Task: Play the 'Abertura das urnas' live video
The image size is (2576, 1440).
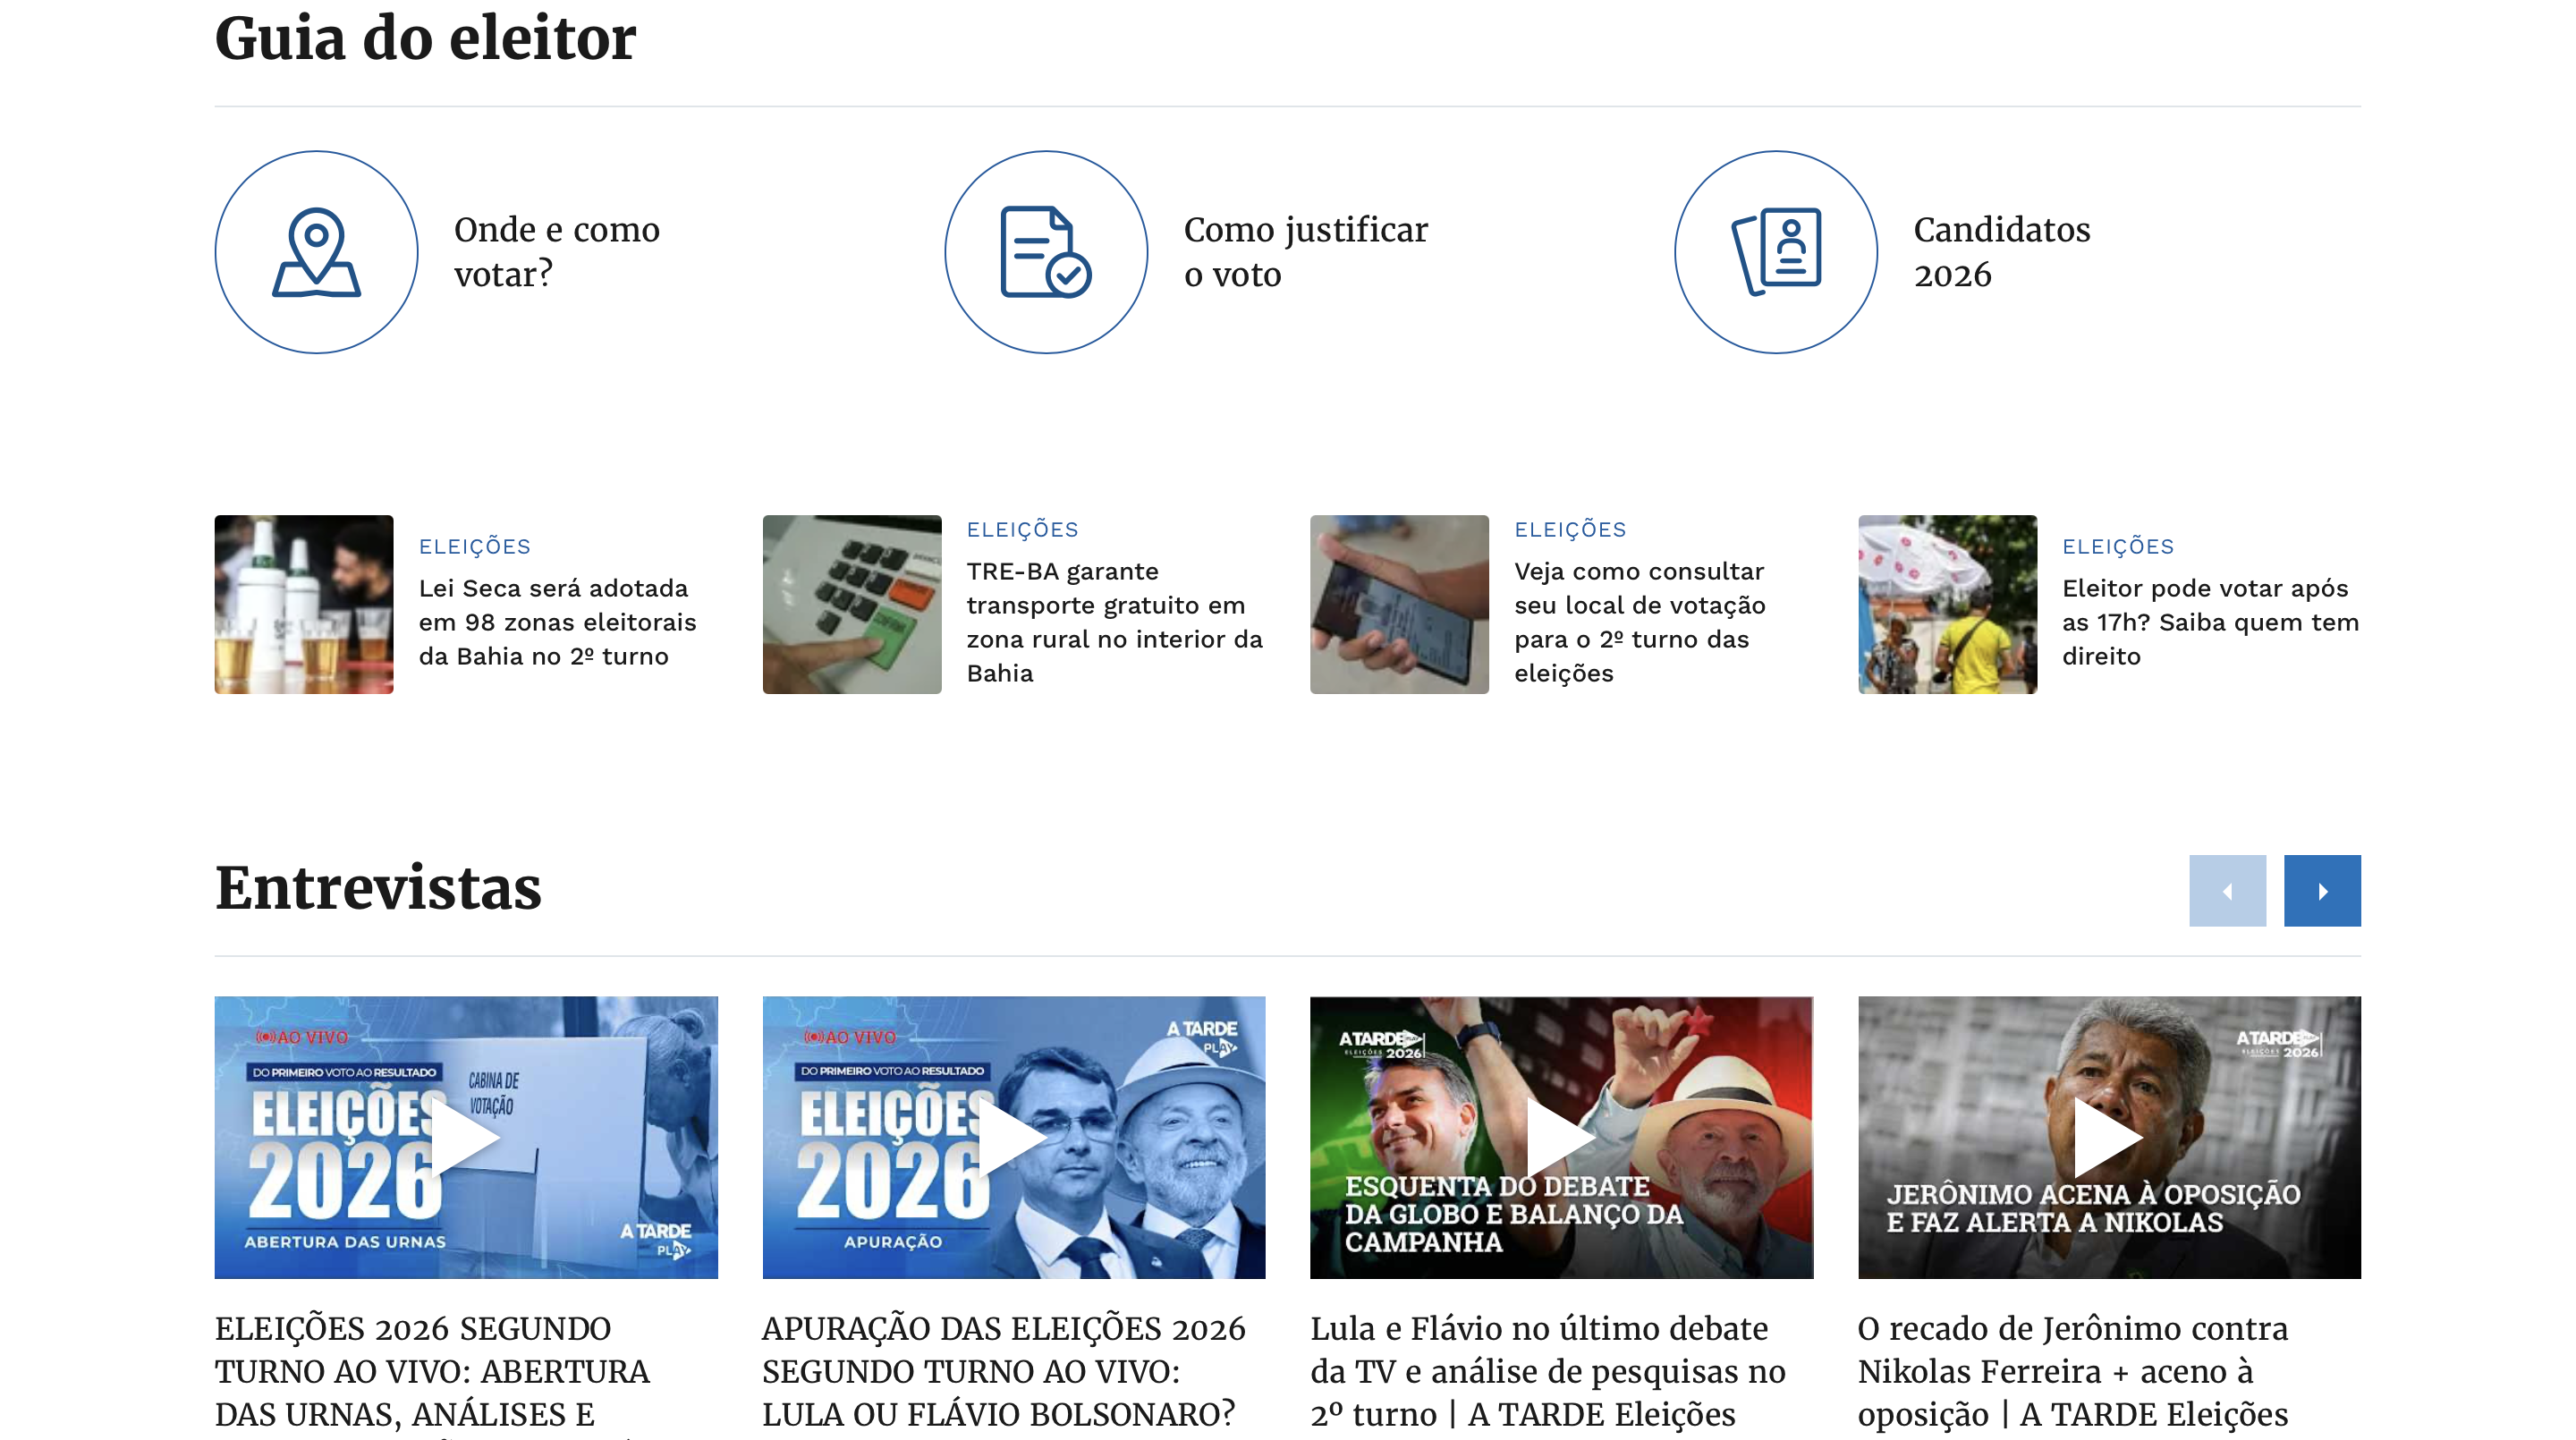Action: point(466,1137)
